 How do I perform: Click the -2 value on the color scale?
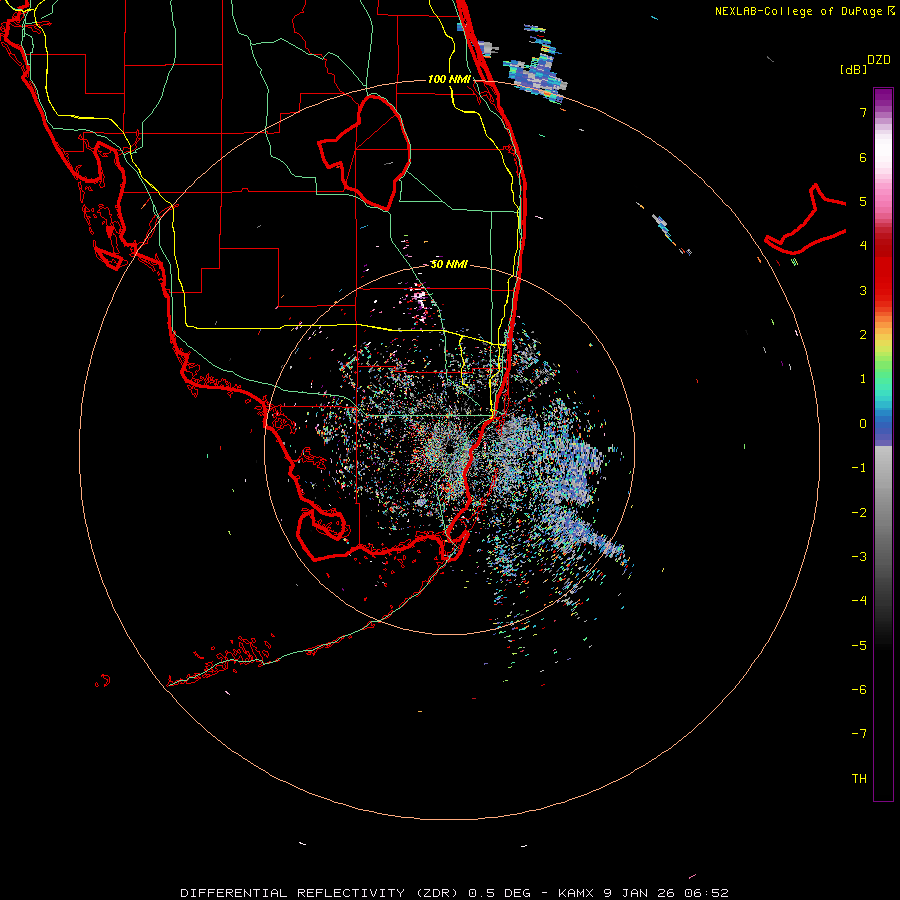pyautogui.click(x=859, y=513)
